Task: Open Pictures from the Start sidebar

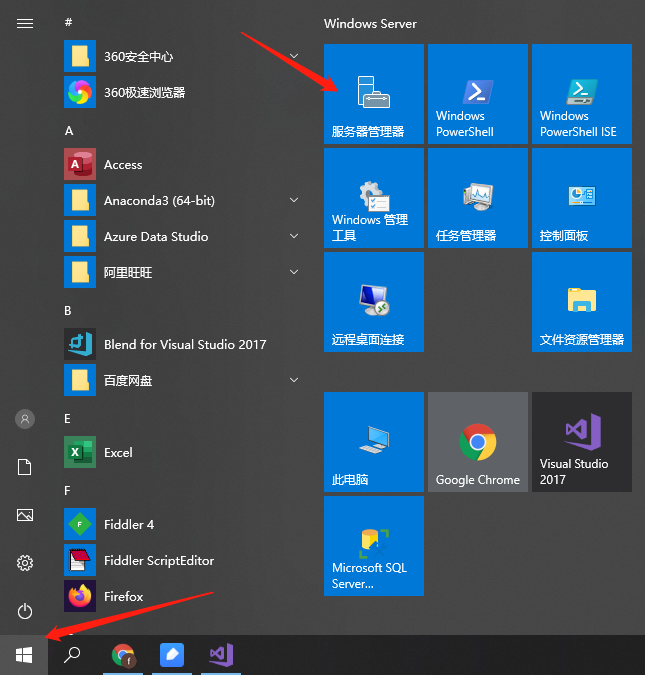Action: (x=25, y=515)
